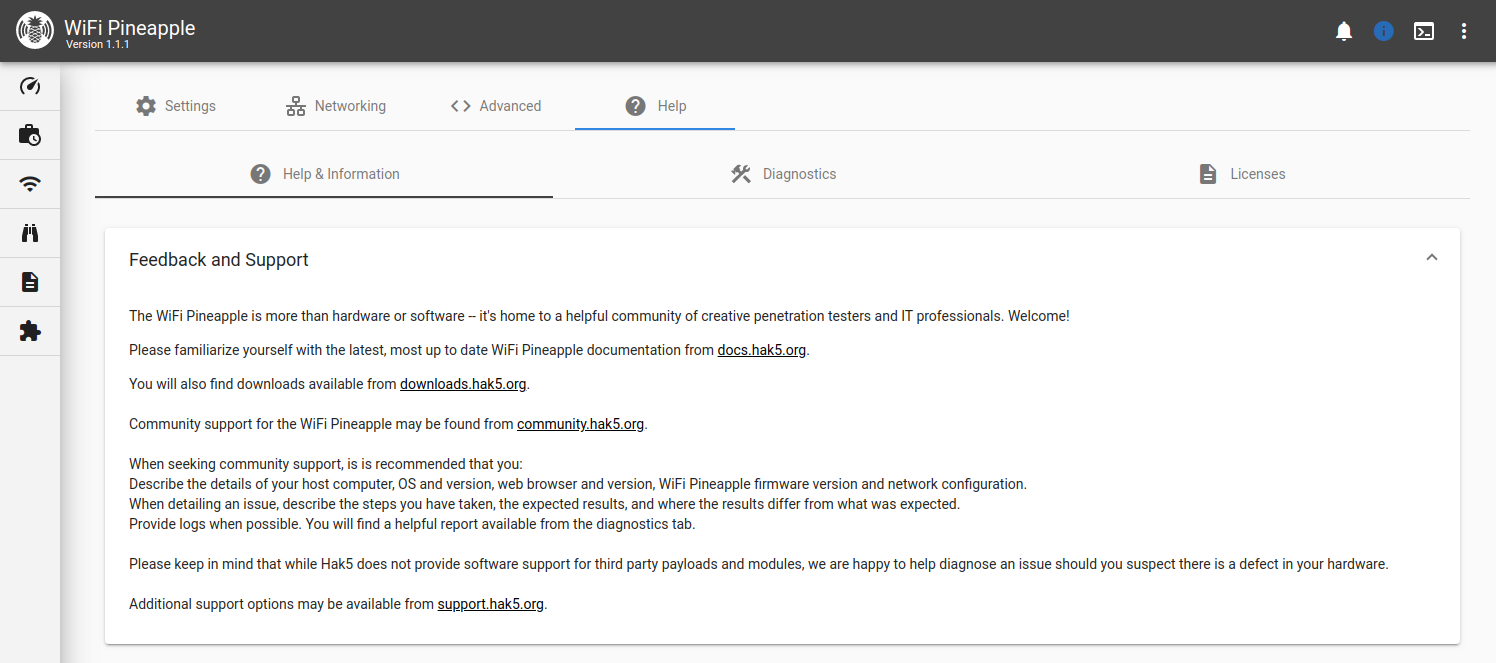Follow the docs.hak5.org link
The width and height of the screenshot is (1496, 663).
tap(762, 350)
